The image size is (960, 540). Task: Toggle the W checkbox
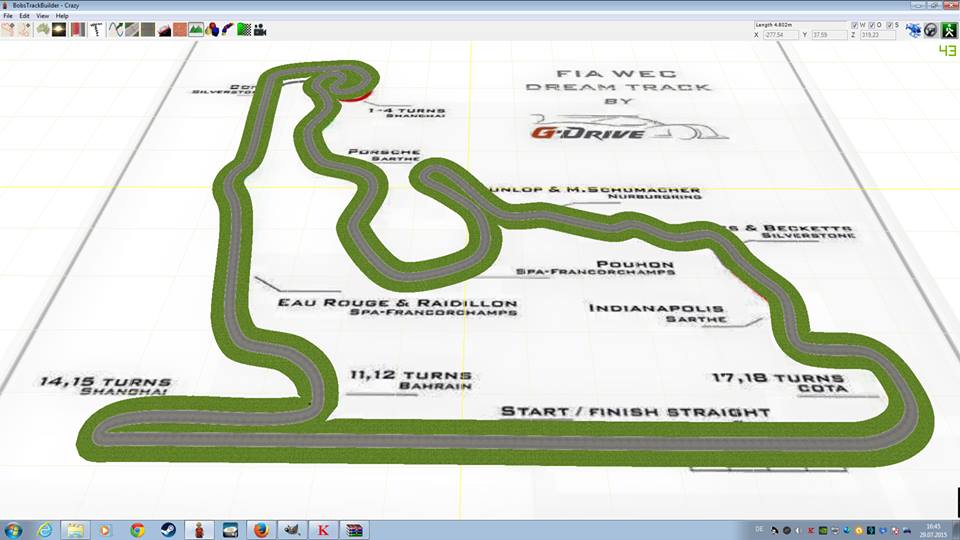point(855,25)
